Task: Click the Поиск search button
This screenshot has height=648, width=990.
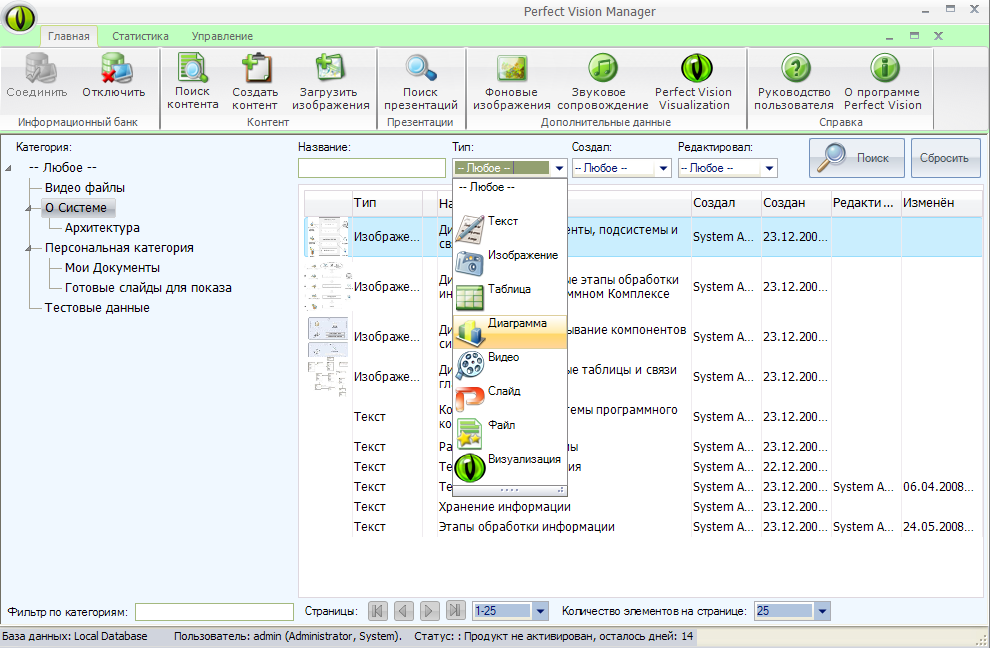Action: point(857,158)
